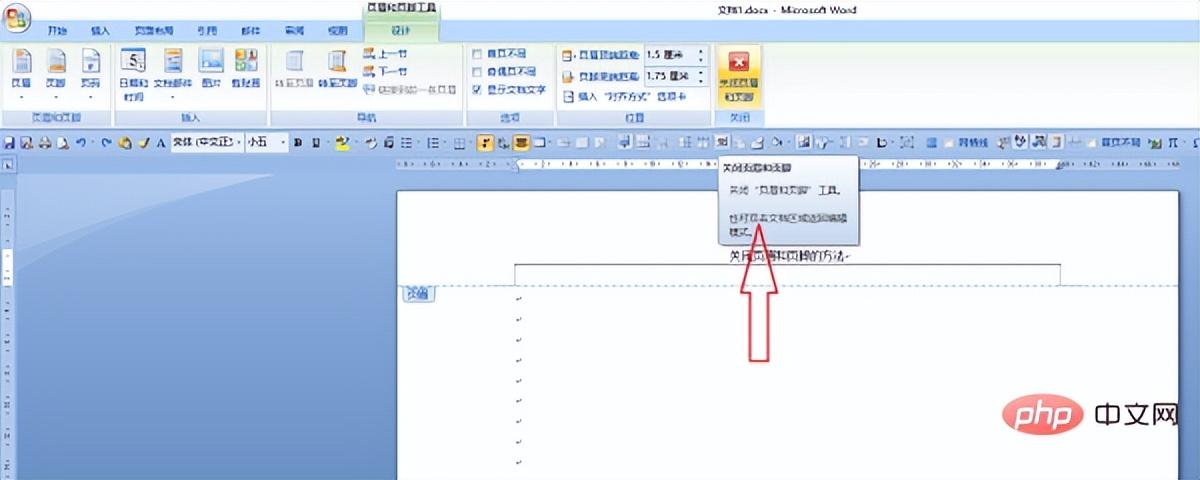The width and height of the screenshot is (1200, 480).
Task: Expand the Header (页眉) gallery dropdown
Action: (21, 96)
